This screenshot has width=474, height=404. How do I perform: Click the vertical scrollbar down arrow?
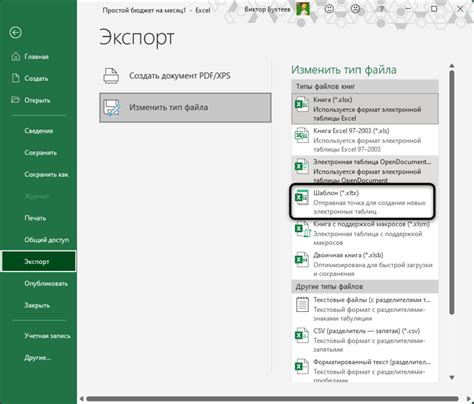pyautogui.click(x=452, y=377)
